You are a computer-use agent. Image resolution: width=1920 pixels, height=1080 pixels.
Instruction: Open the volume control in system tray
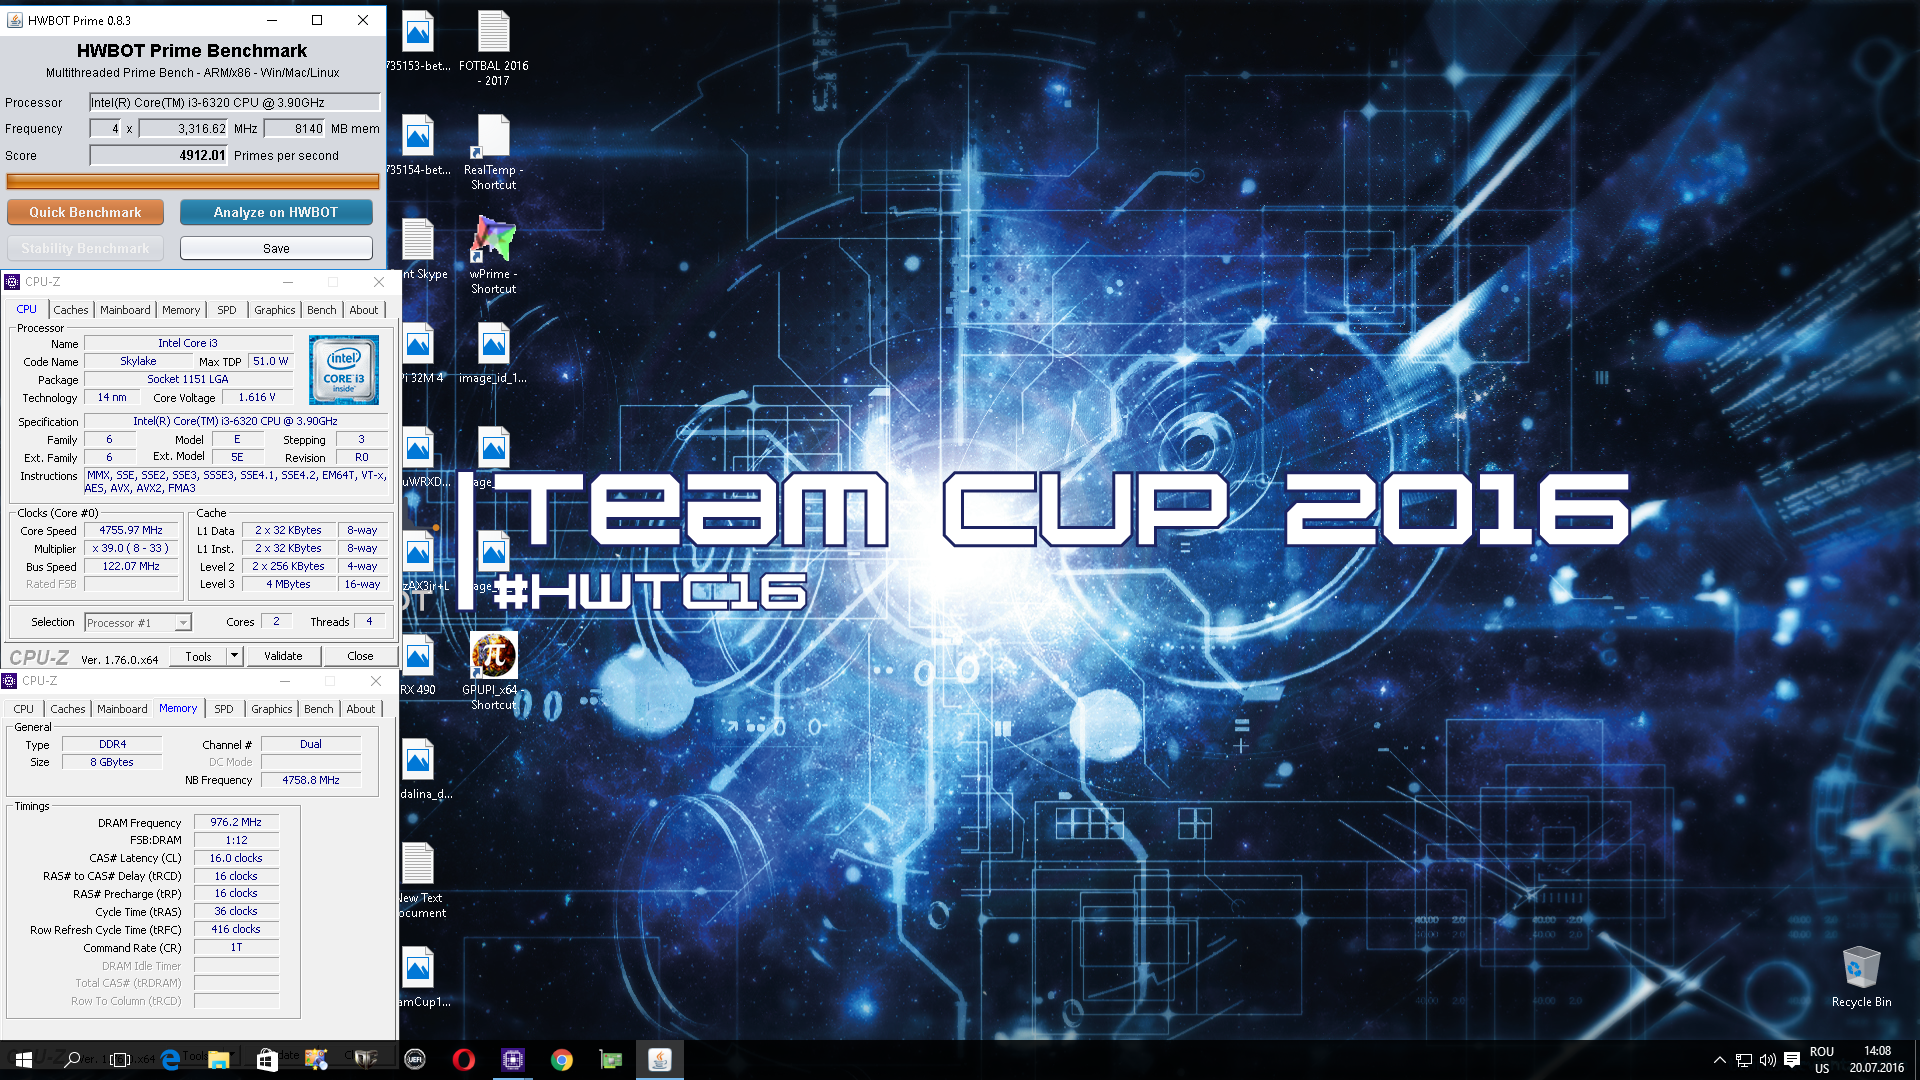(x=1768, y=1060)
